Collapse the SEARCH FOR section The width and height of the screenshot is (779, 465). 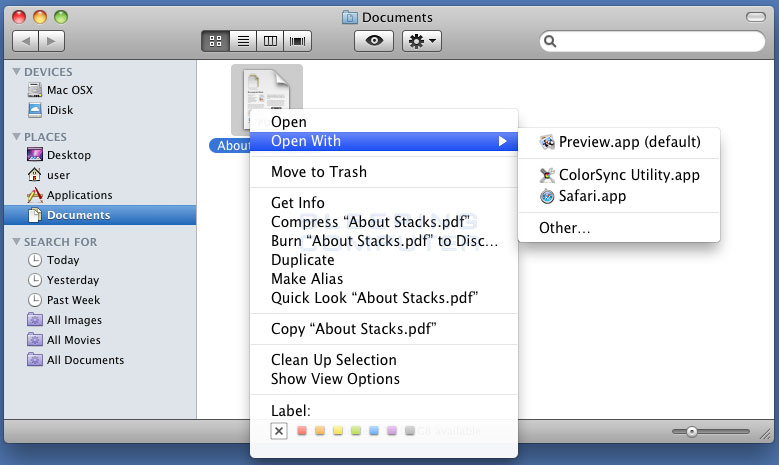coord(16,241)
